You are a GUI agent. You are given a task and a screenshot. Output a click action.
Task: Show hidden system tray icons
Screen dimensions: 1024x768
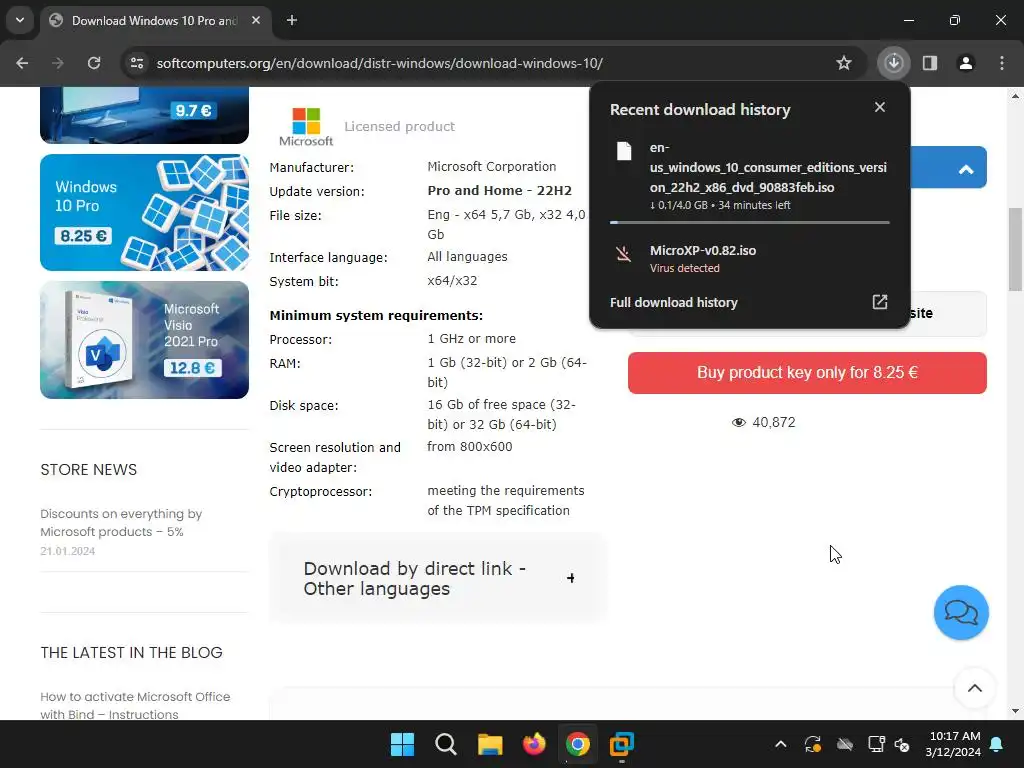(780, 744)
